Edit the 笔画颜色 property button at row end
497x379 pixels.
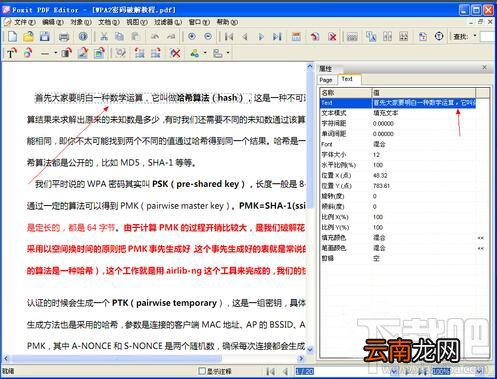pos(481,248)
